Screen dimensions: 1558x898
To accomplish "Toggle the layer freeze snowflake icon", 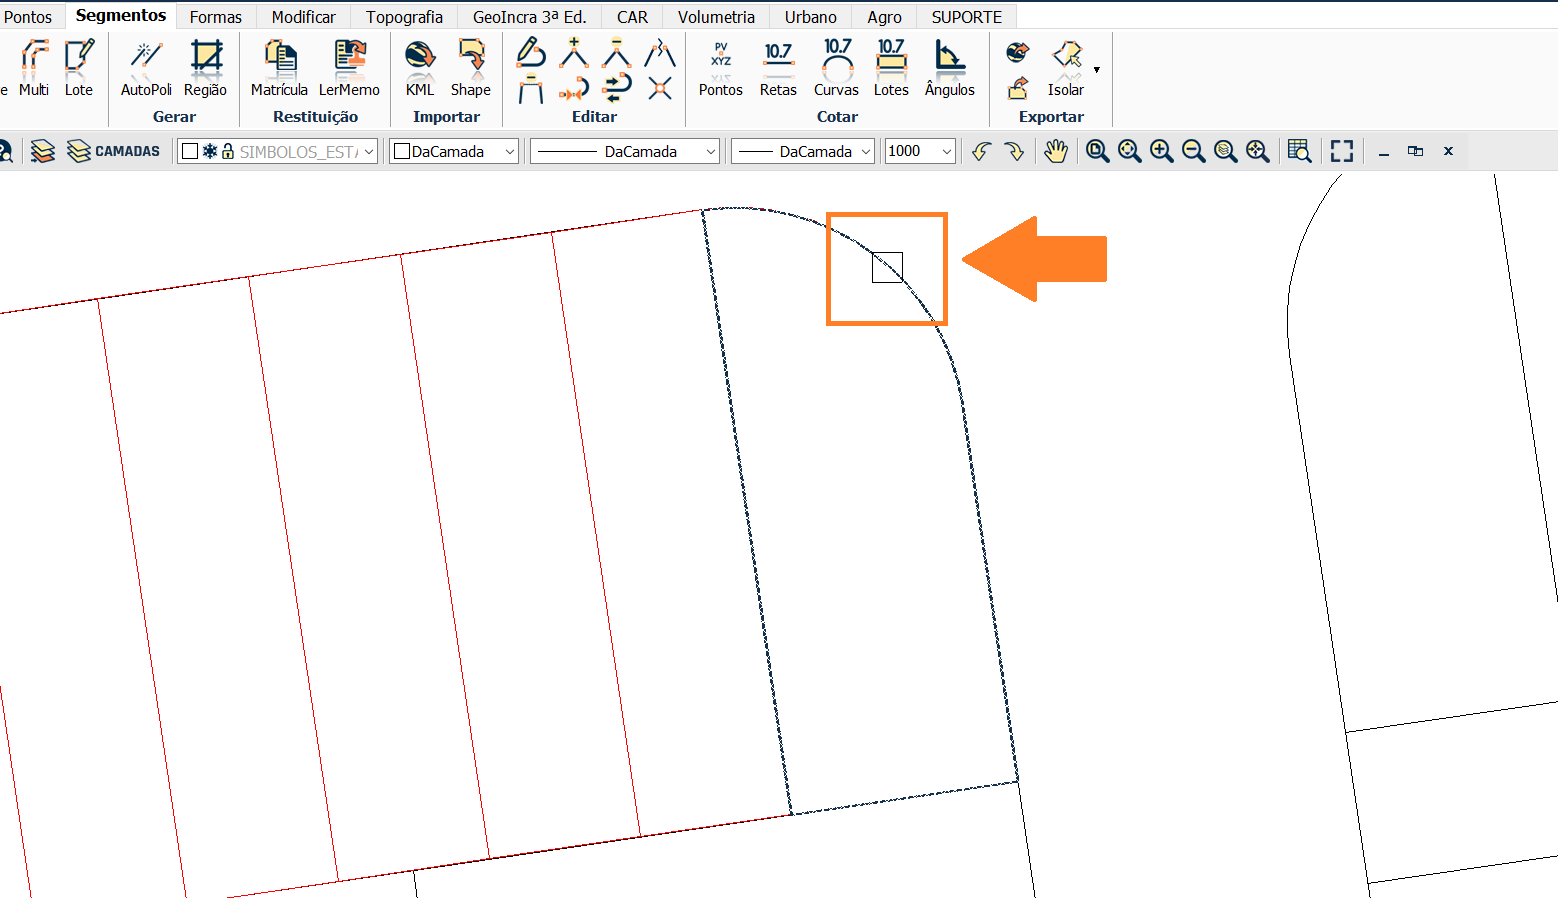I will pyautogui.click(x=210, y=151).
